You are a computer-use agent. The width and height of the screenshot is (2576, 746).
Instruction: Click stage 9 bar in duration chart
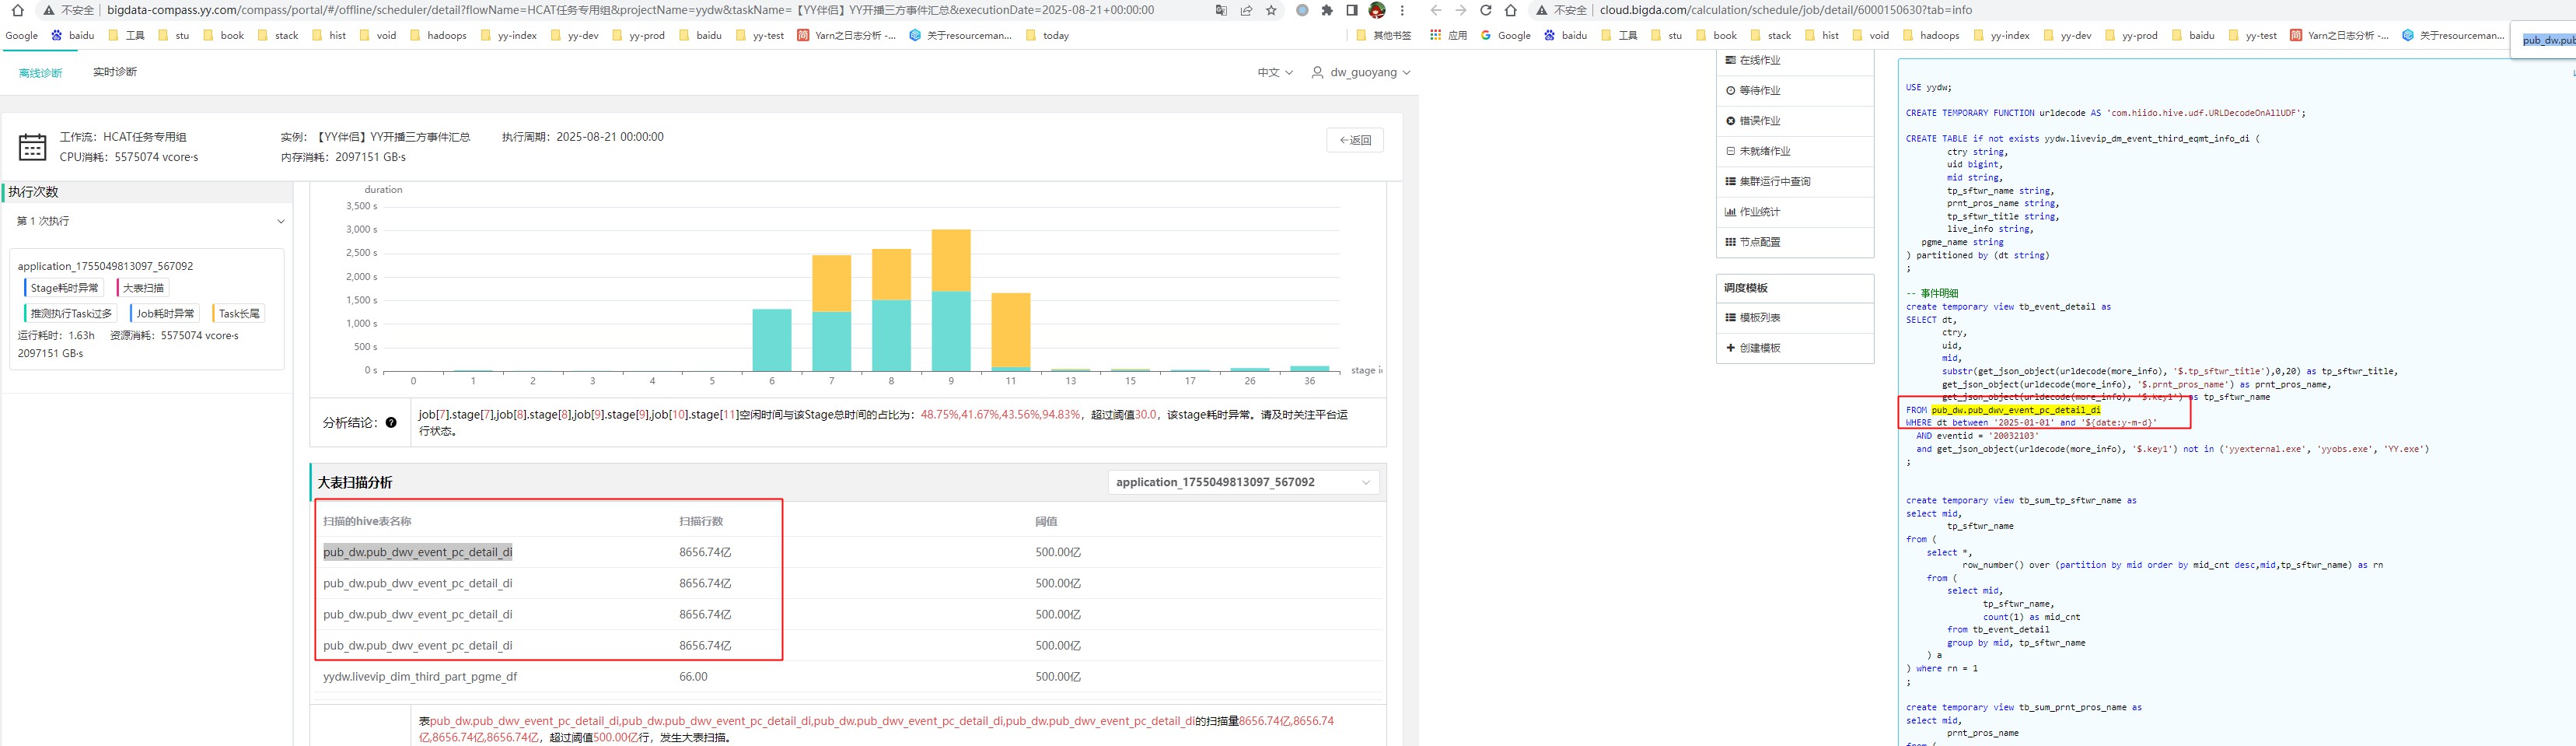point(951,300)
